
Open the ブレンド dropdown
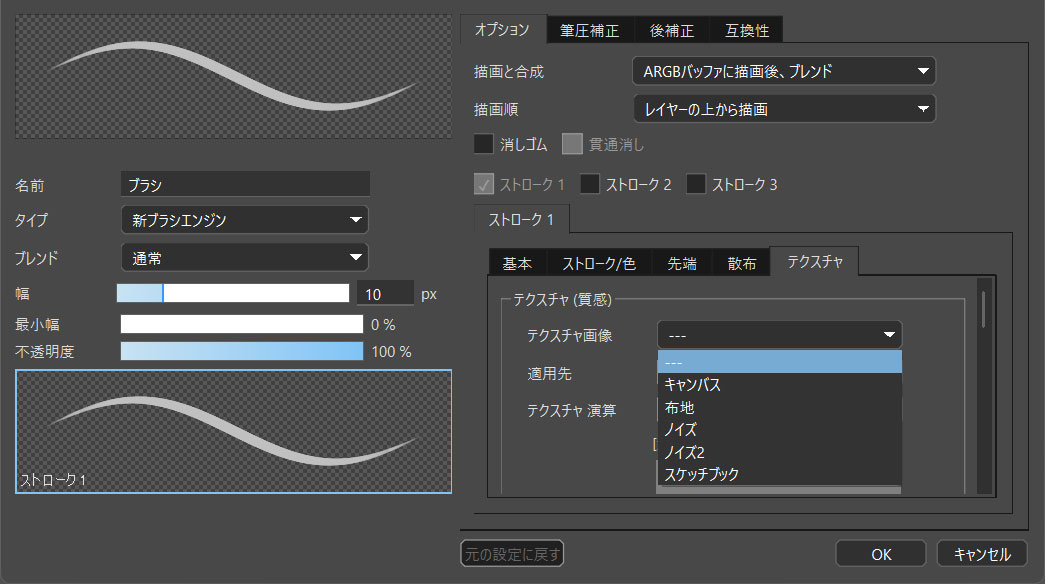tap(244, 257)
